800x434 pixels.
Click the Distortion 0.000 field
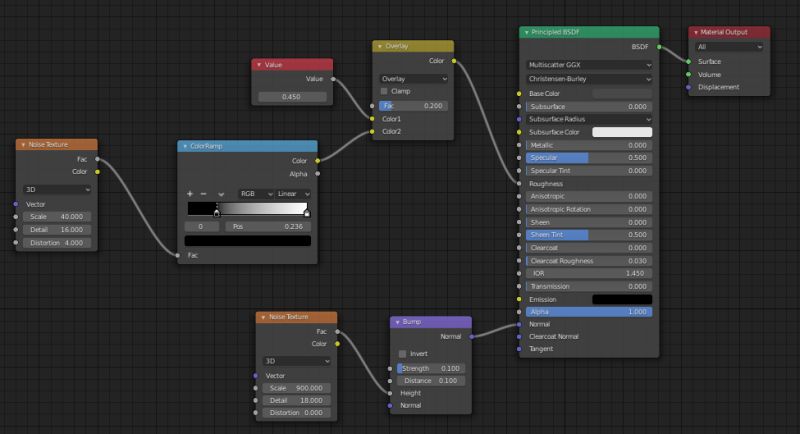296,413
